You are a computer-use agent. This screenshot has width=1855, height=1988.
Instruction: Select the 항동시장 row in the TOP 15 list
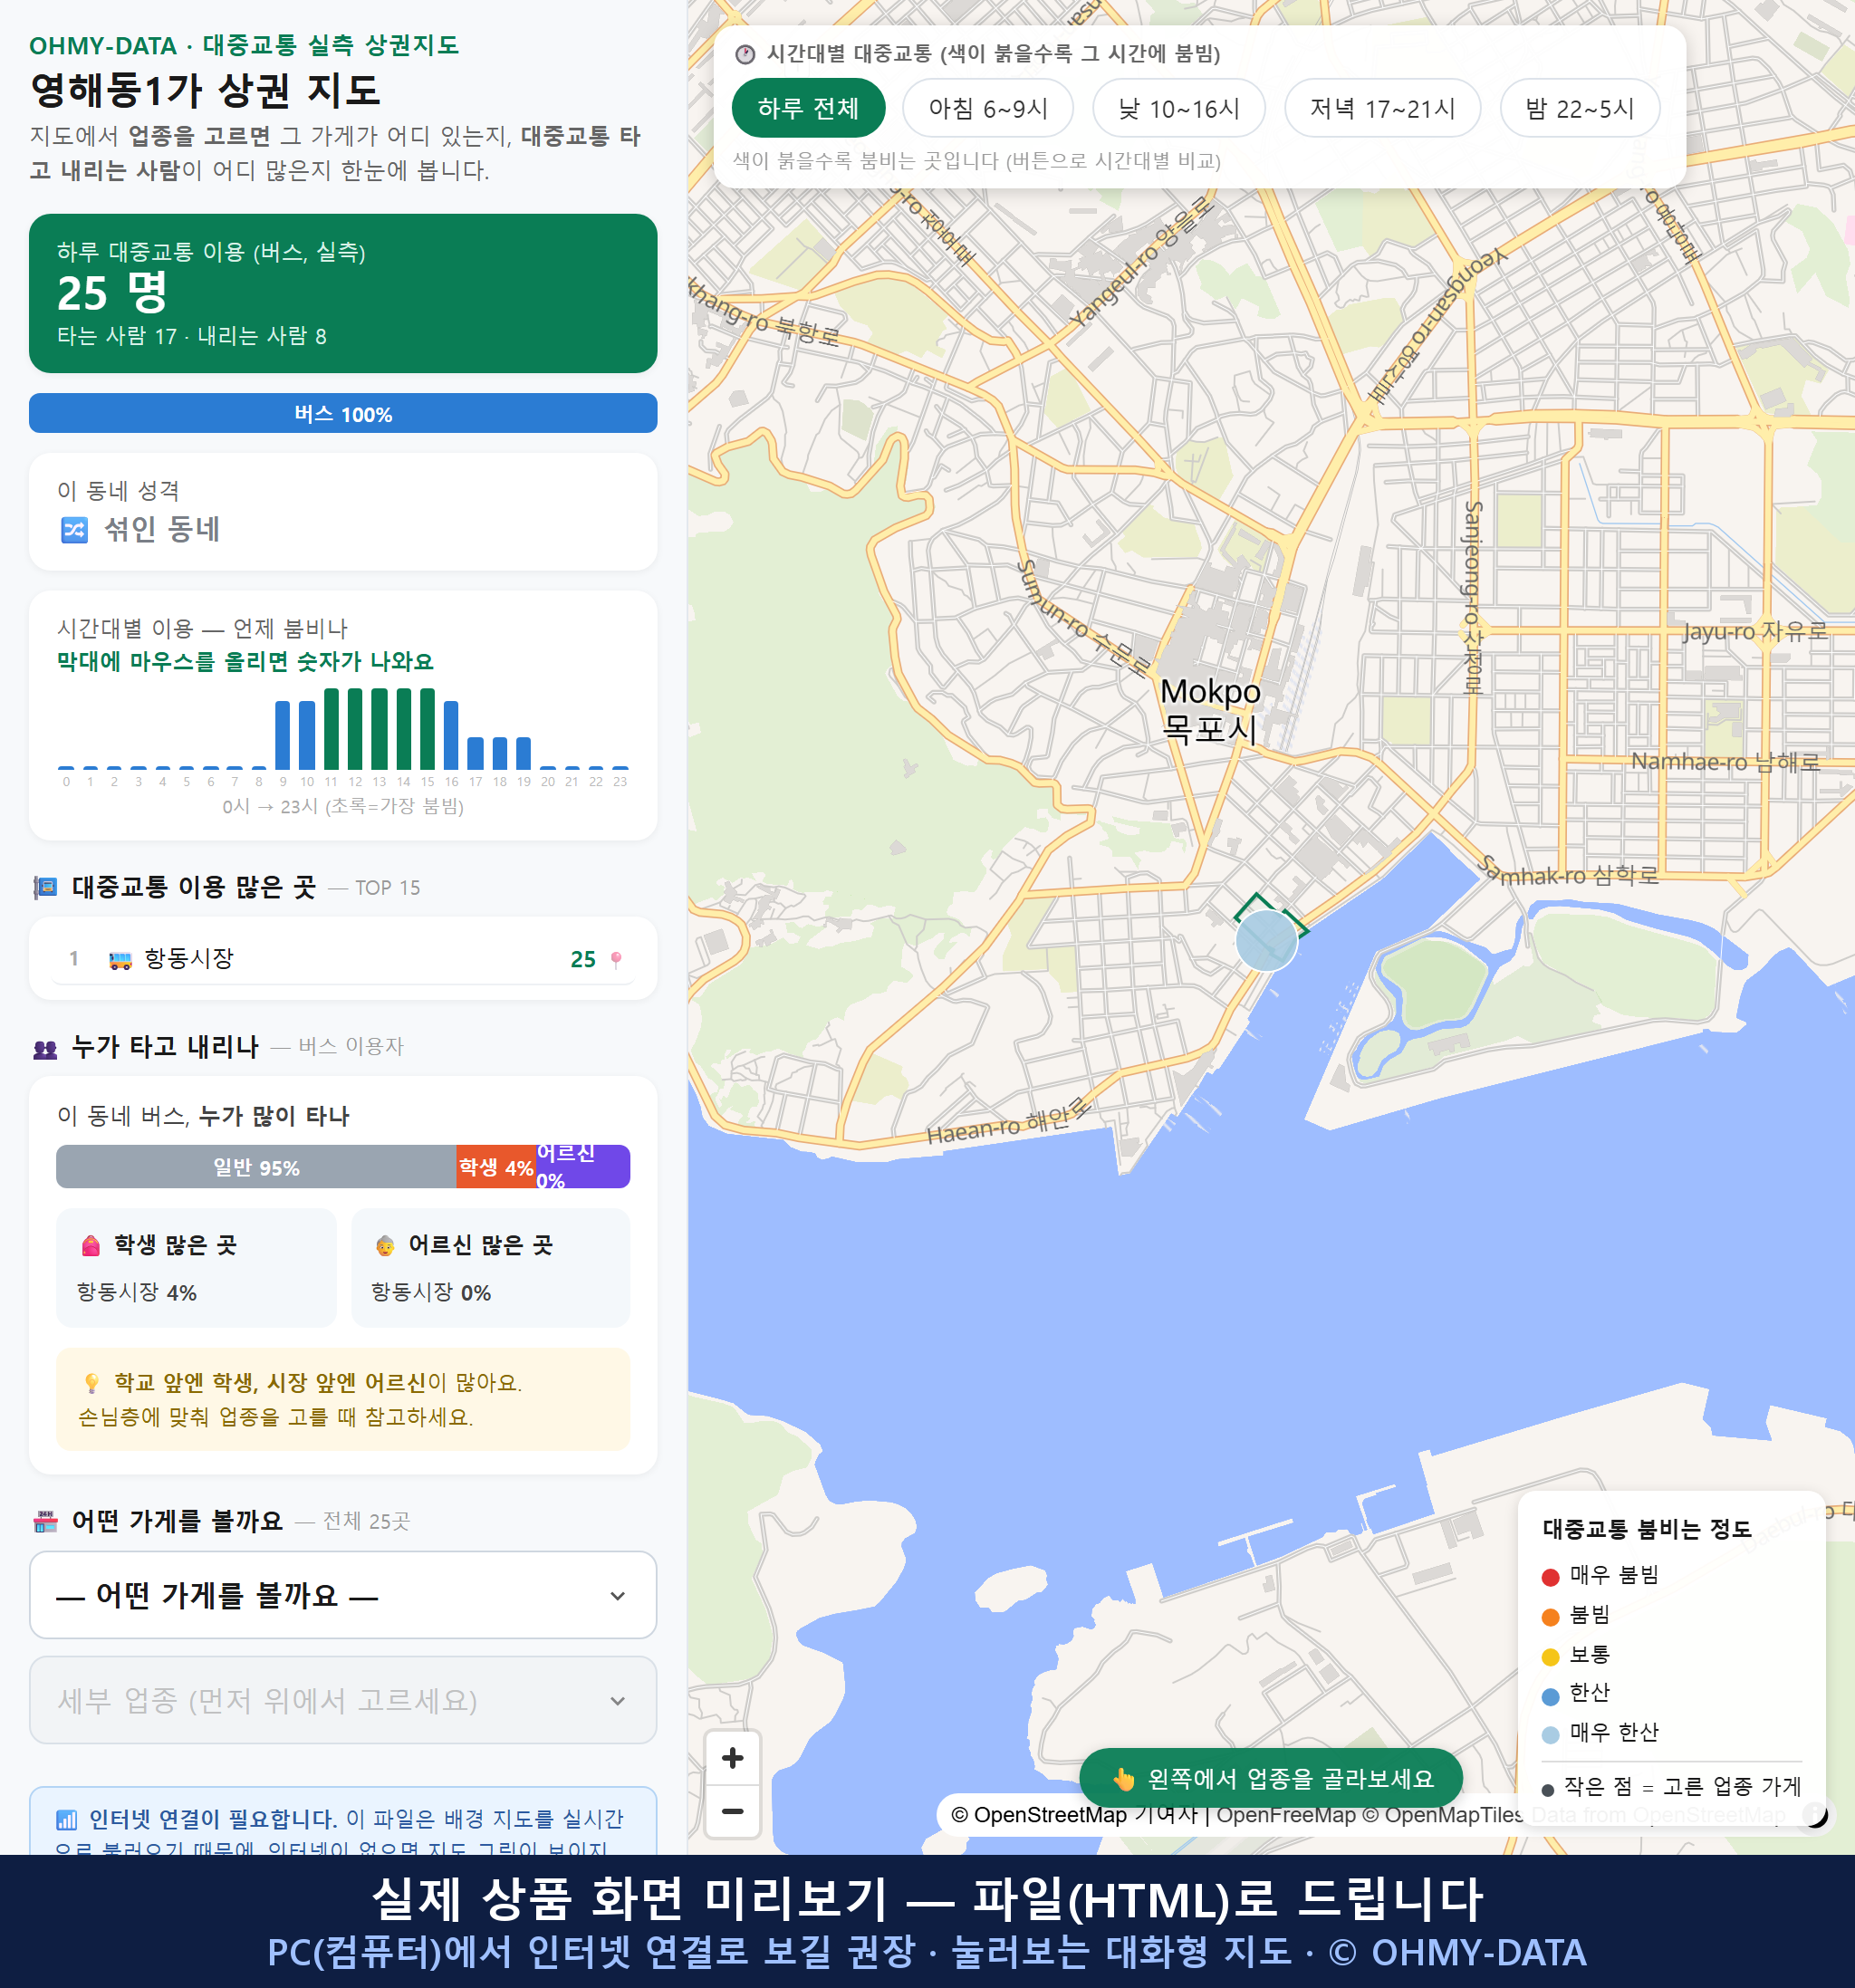343,959
